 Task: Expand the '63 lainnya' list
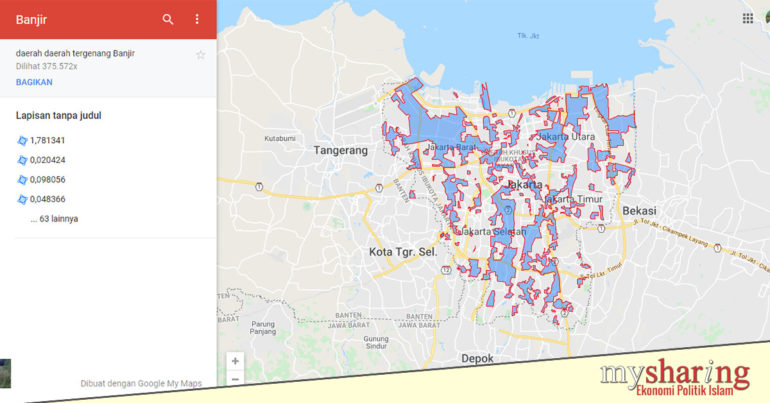(x=54, y=218)
